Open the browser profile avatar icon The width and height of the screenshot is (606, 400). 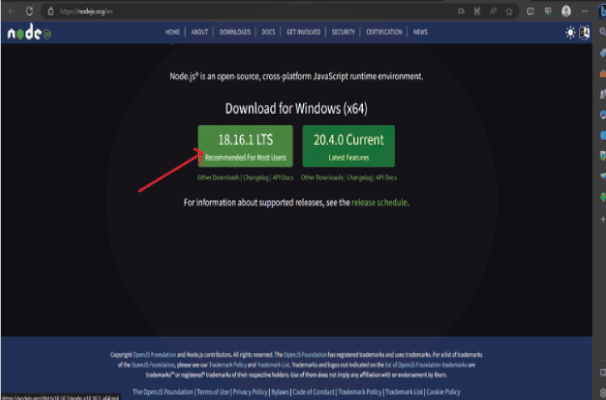(x=567, y=10)
